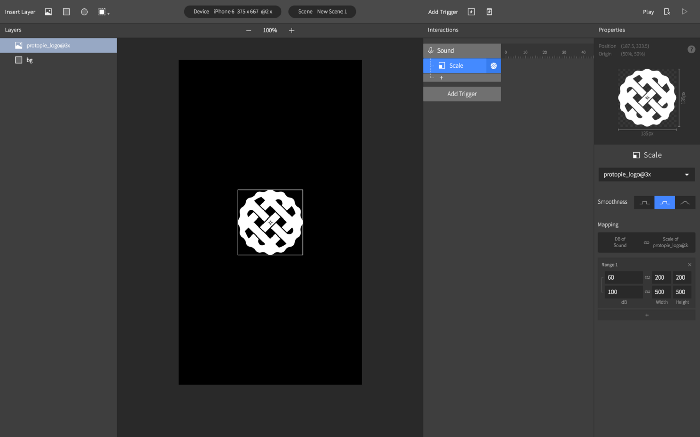Click the Add Trigger button in Interactions
700x437 pixels.
(x=462, y=94)
